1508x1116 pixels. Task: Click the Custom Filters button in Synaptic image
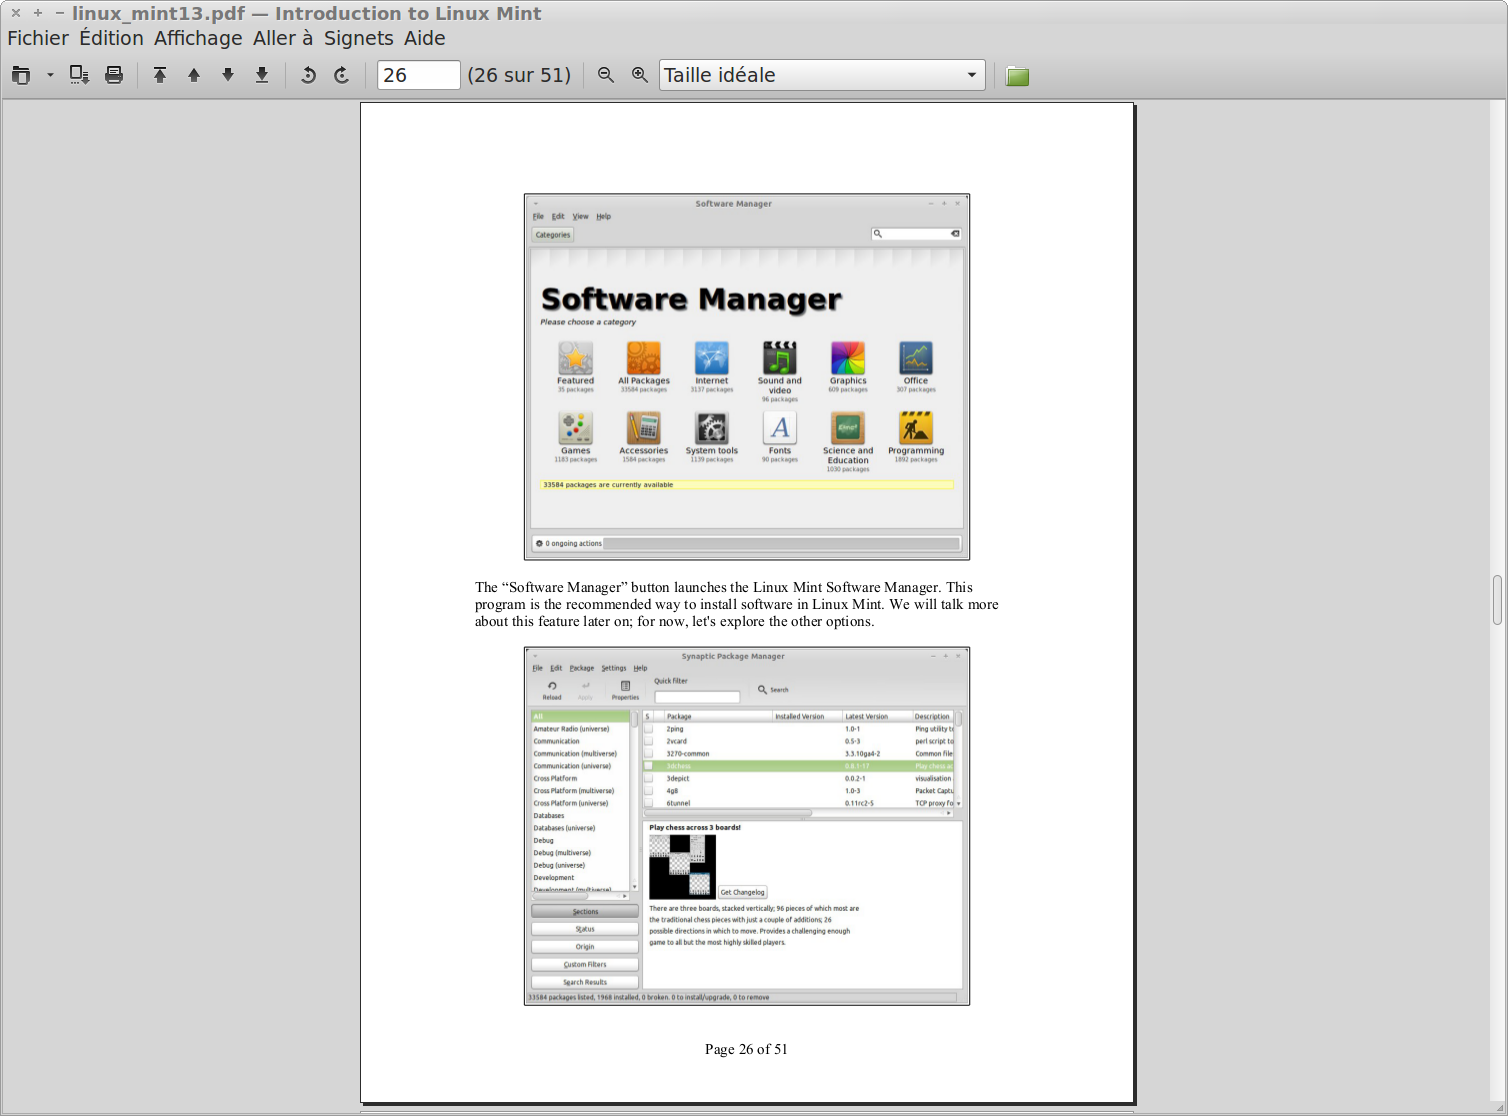click(x=585, y=965)
